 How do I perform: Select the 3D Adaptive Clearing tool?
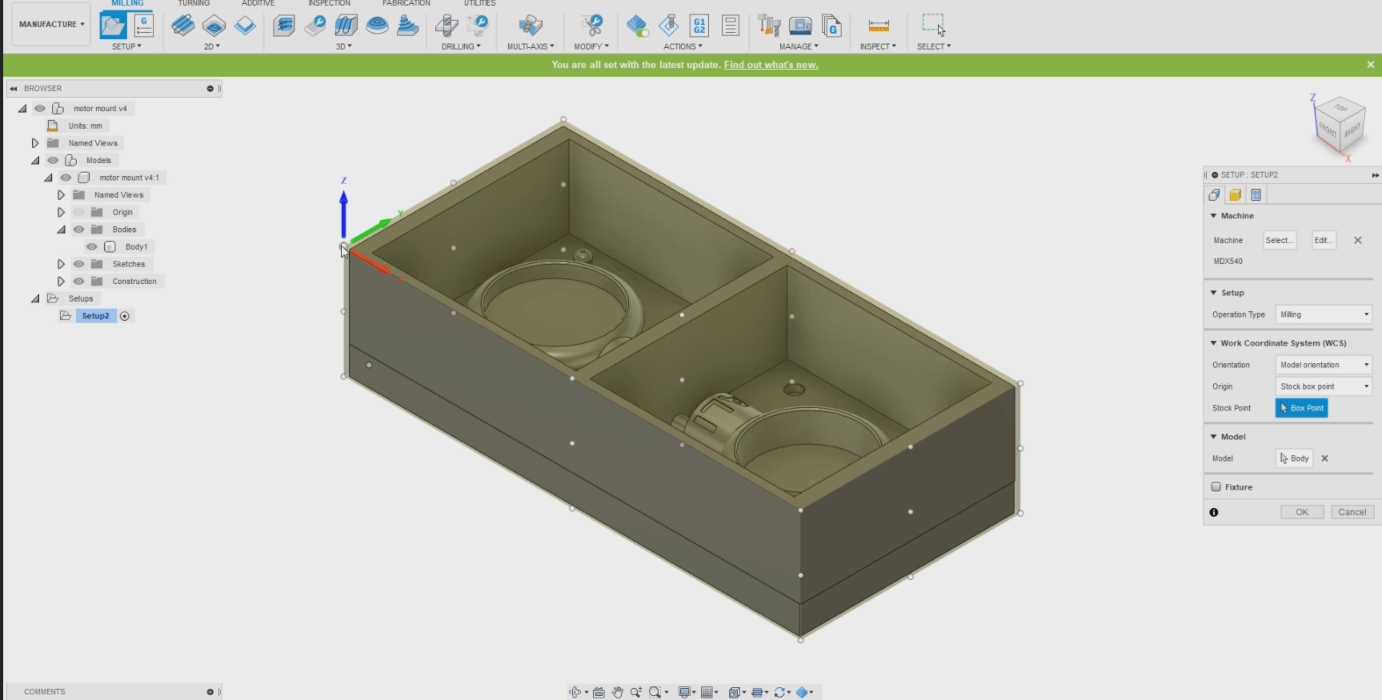pyautogui.click(x=284, y=26)
